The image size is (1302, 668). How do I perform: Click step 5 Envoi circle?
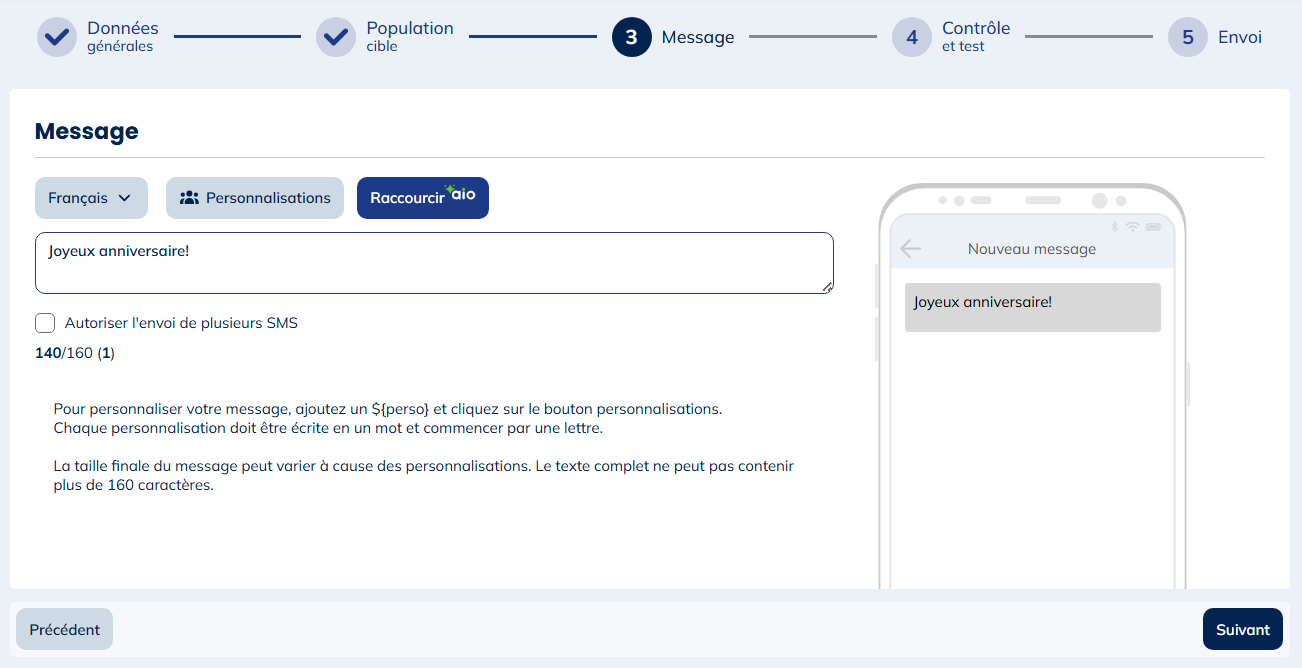pyautogui.click(x=1187, y=37)
